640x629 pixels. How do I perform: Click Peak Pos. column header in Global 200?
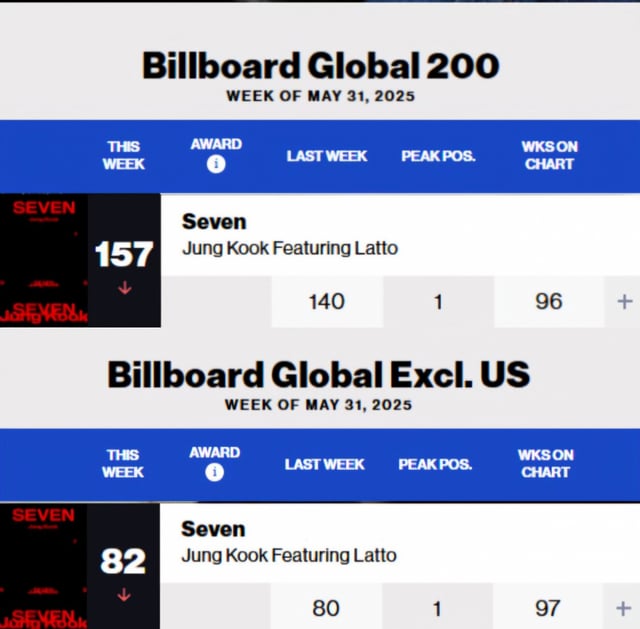[x=438, y=156]
